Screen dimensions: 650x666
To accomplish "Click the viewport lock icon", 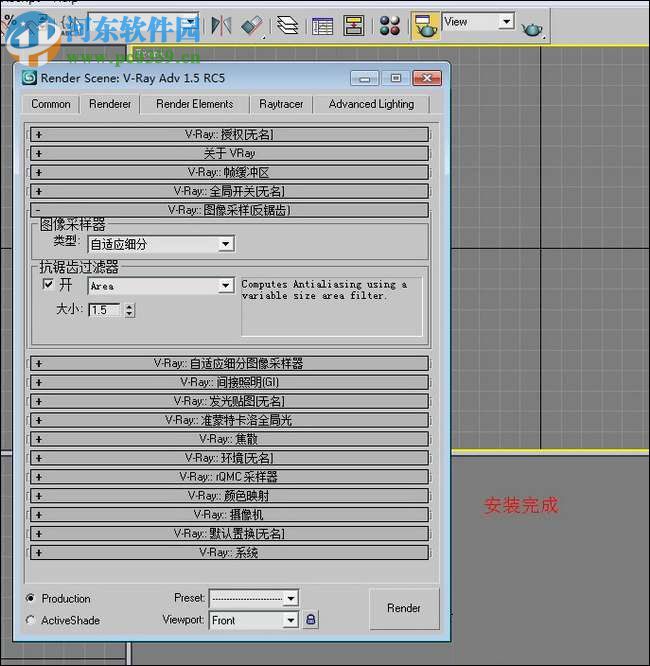I will click(311, 620).
